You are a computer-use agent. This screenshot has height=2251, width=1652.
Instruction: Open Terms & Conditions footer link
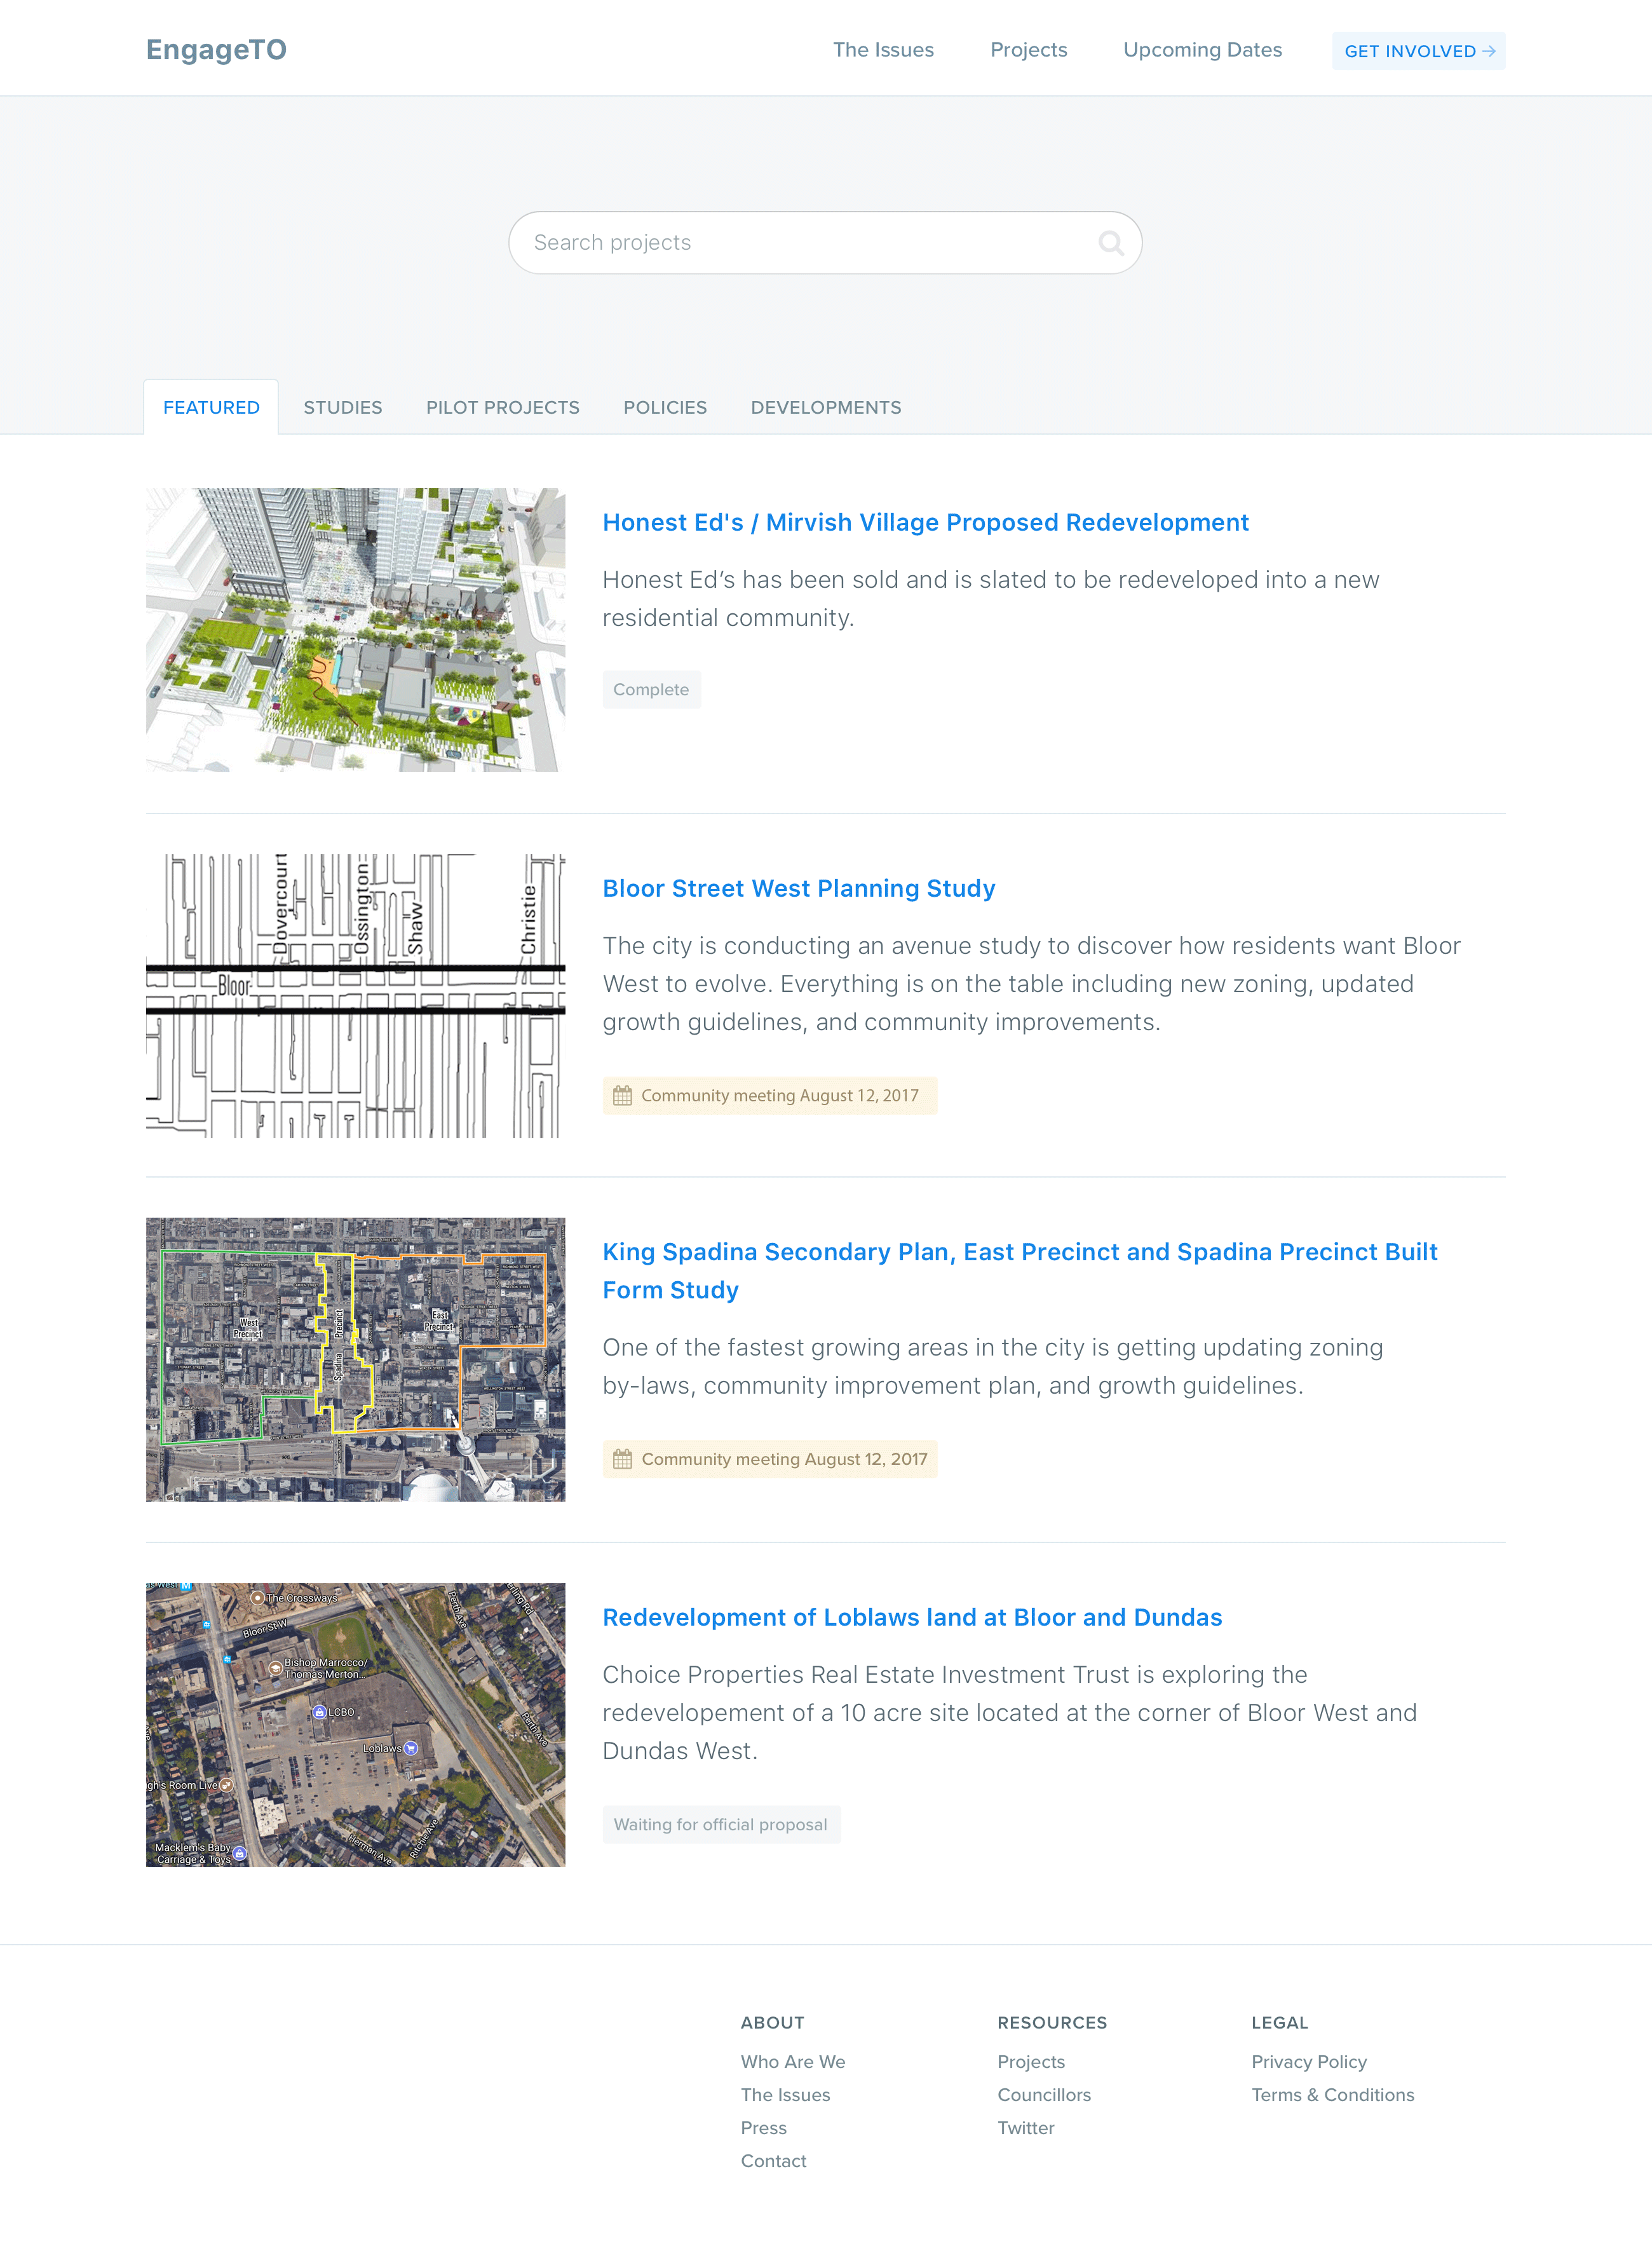(1333, 2094)
